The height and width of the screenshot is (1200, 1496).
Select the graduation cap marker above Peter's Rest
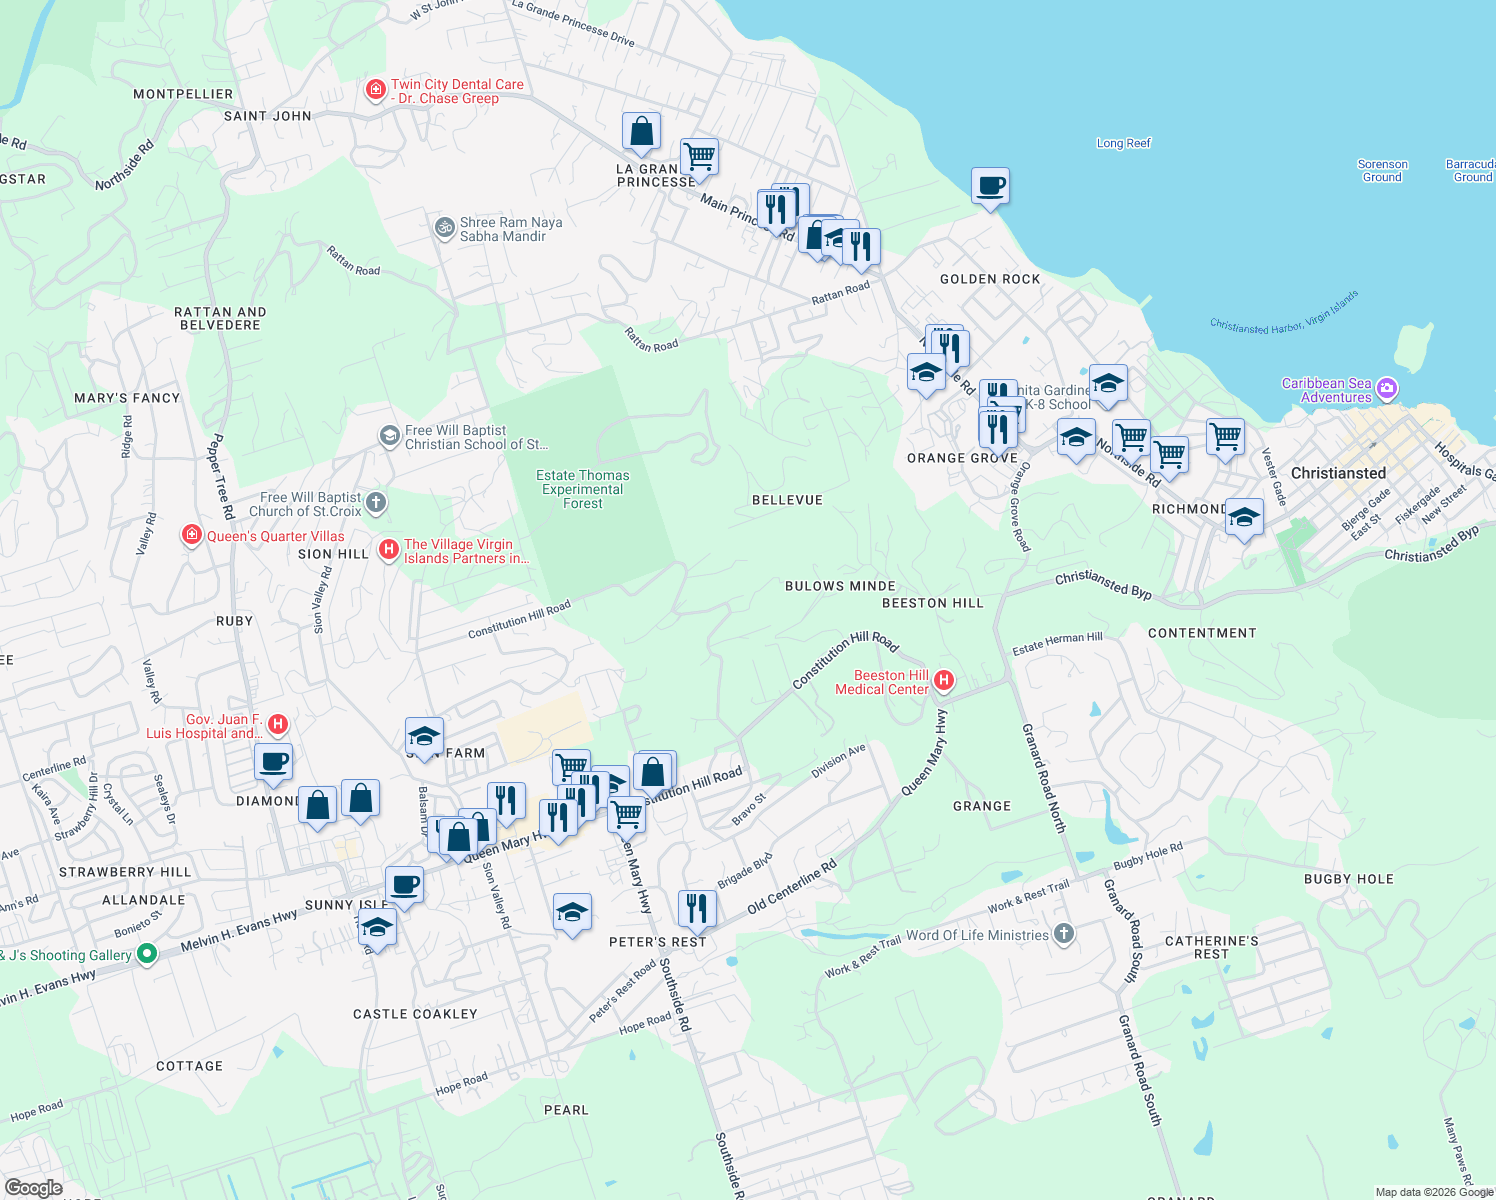pyautogui.click(x=572, y=912)
